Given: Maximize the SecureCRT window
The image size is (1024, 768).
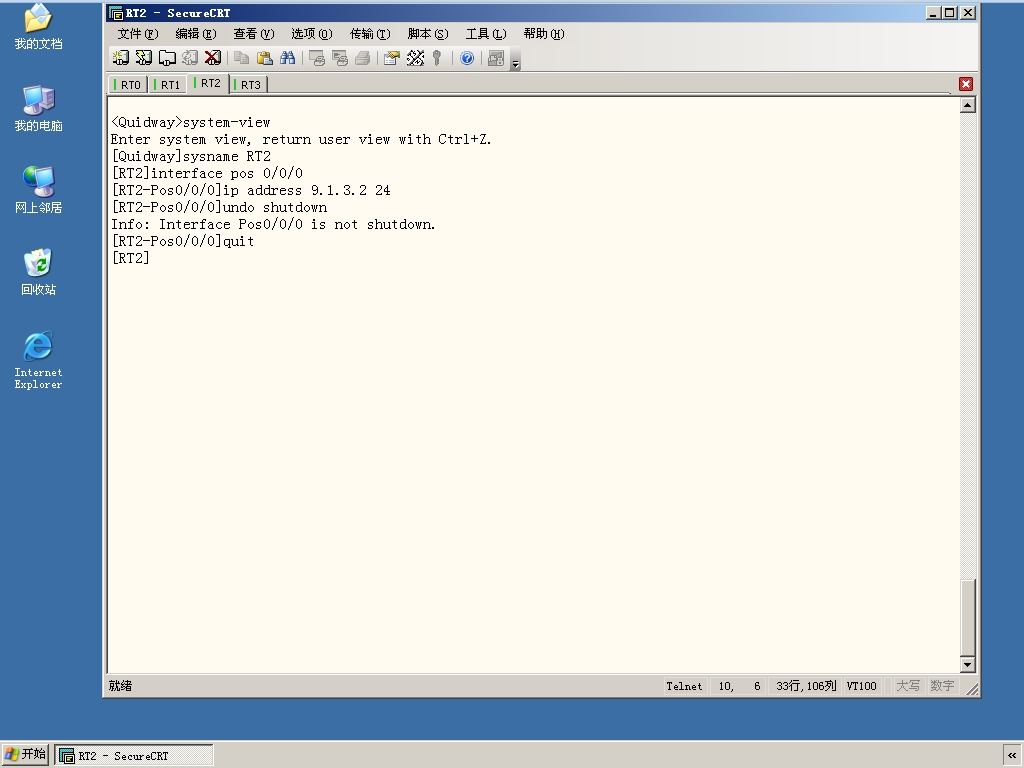Looking at the screenshot, I should pyautogui.click(x=949, y=12).
